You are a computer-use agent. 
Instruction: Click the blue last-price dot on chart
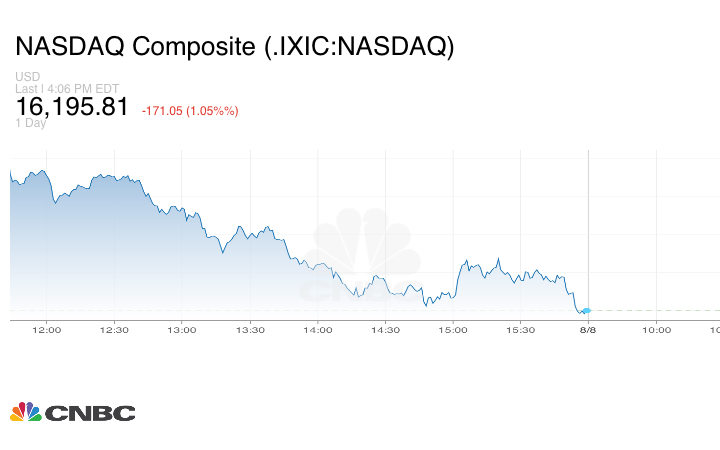pos(587,311)
